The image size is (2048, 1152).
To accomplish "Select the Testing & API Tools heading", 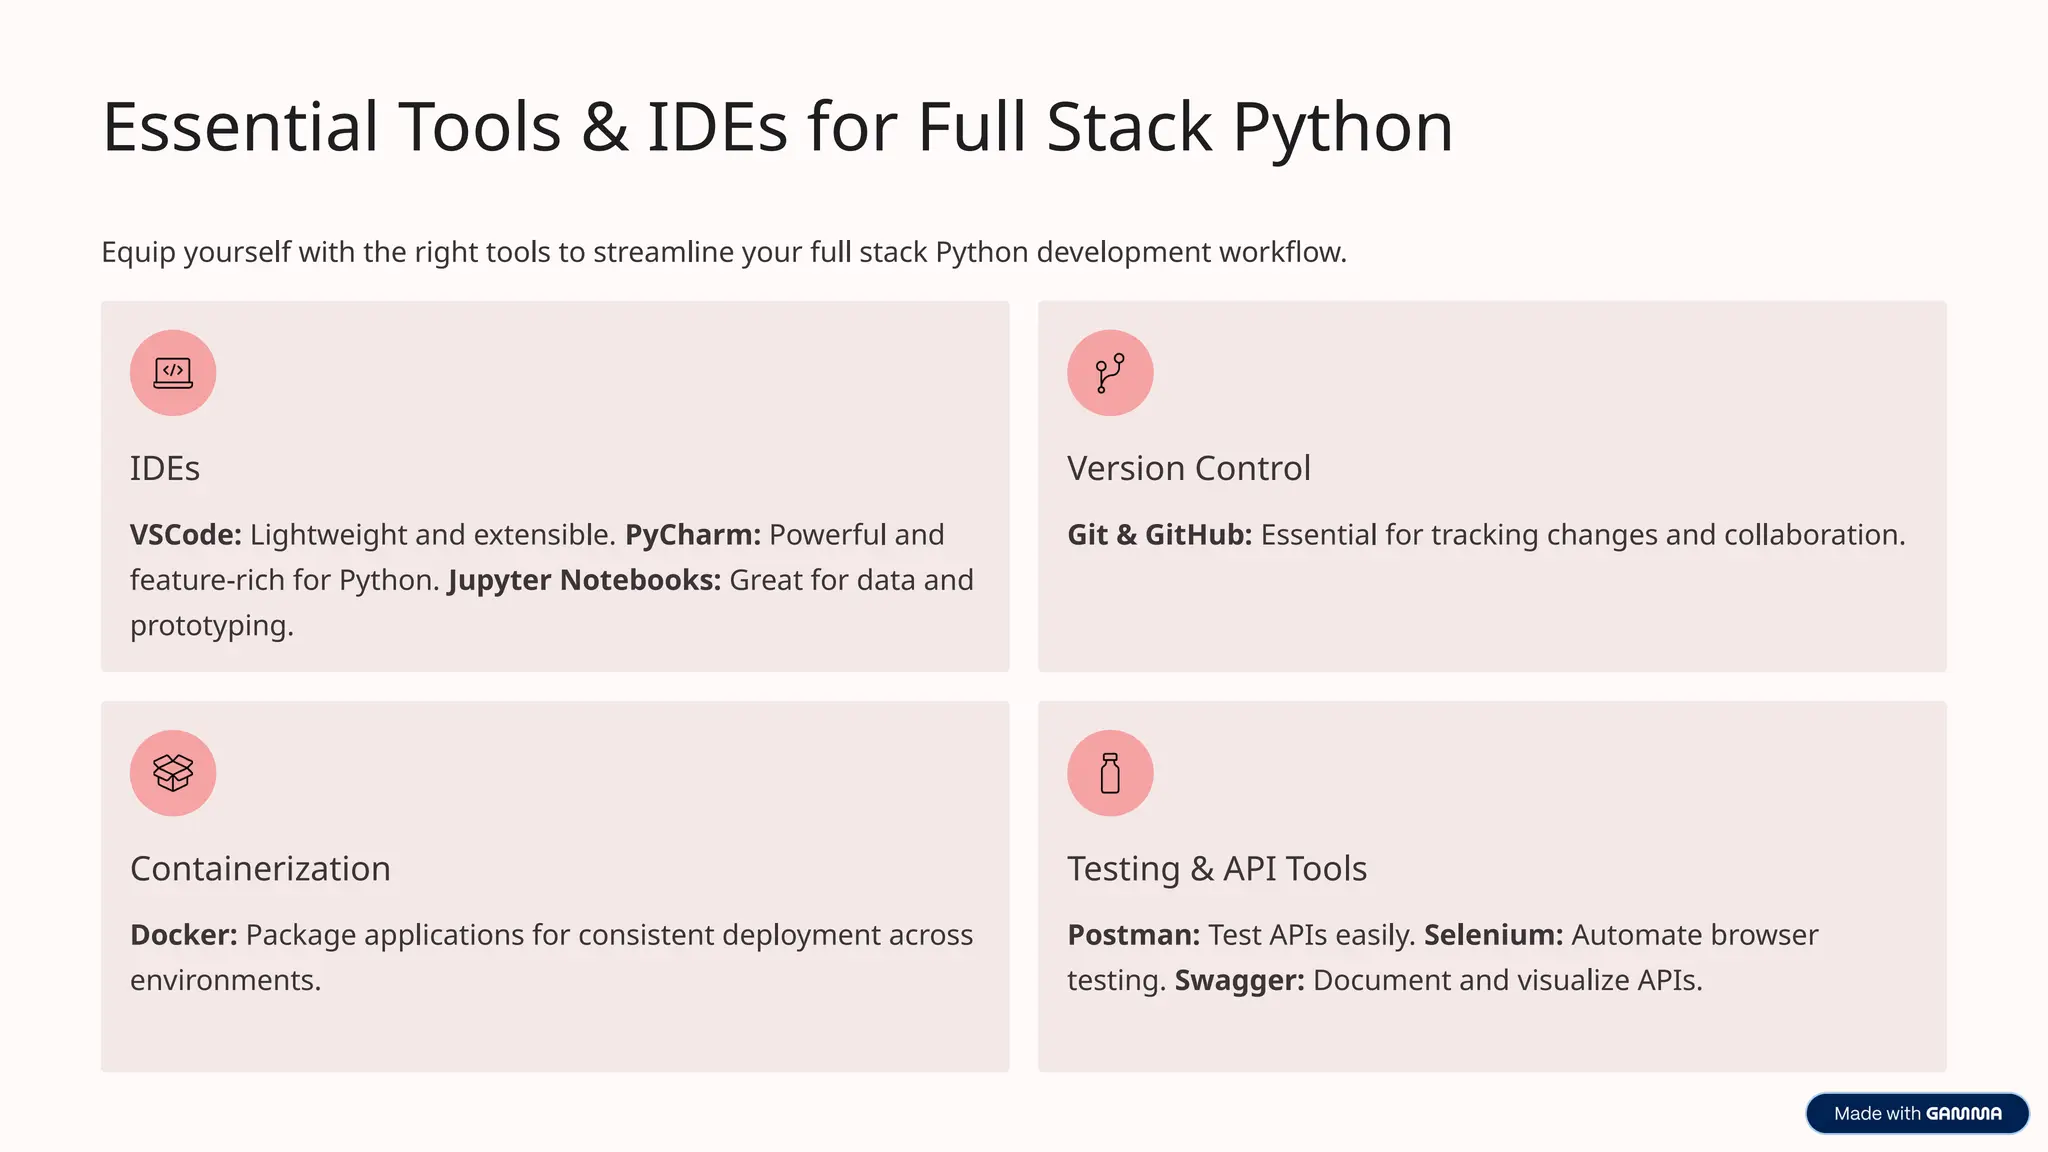I will pos(1217,868).
